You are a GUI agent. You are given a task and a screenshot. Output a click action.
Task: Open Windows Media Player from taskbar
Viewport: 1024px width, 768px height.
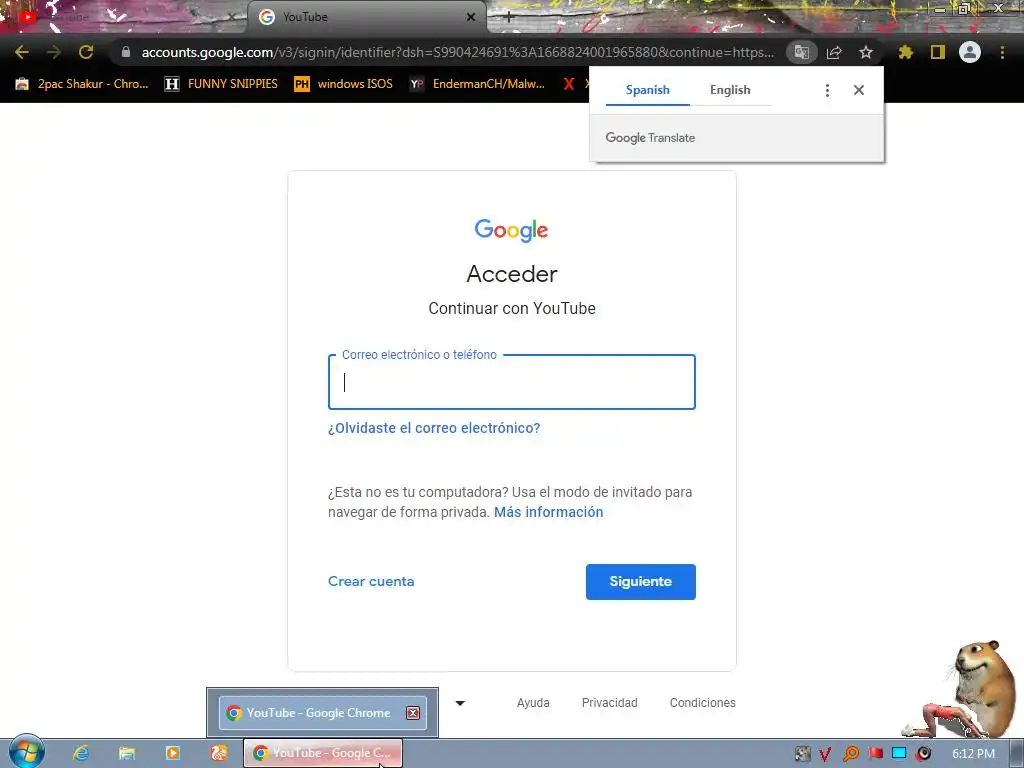(x=173, y=753)
